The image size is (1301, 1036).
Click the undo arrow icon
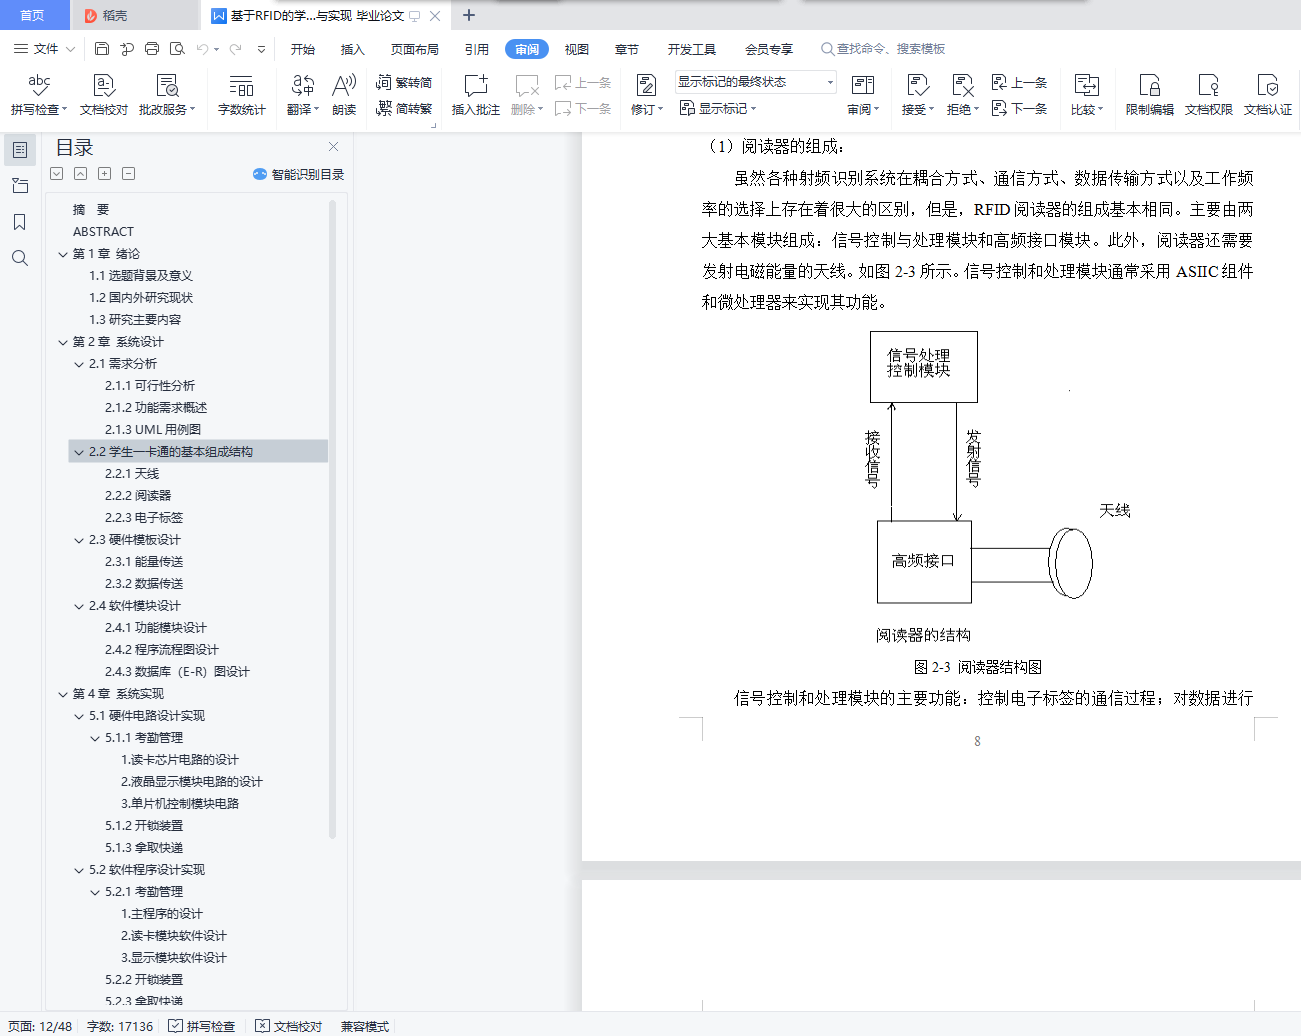pyautogui.click(x=203, y=48)
